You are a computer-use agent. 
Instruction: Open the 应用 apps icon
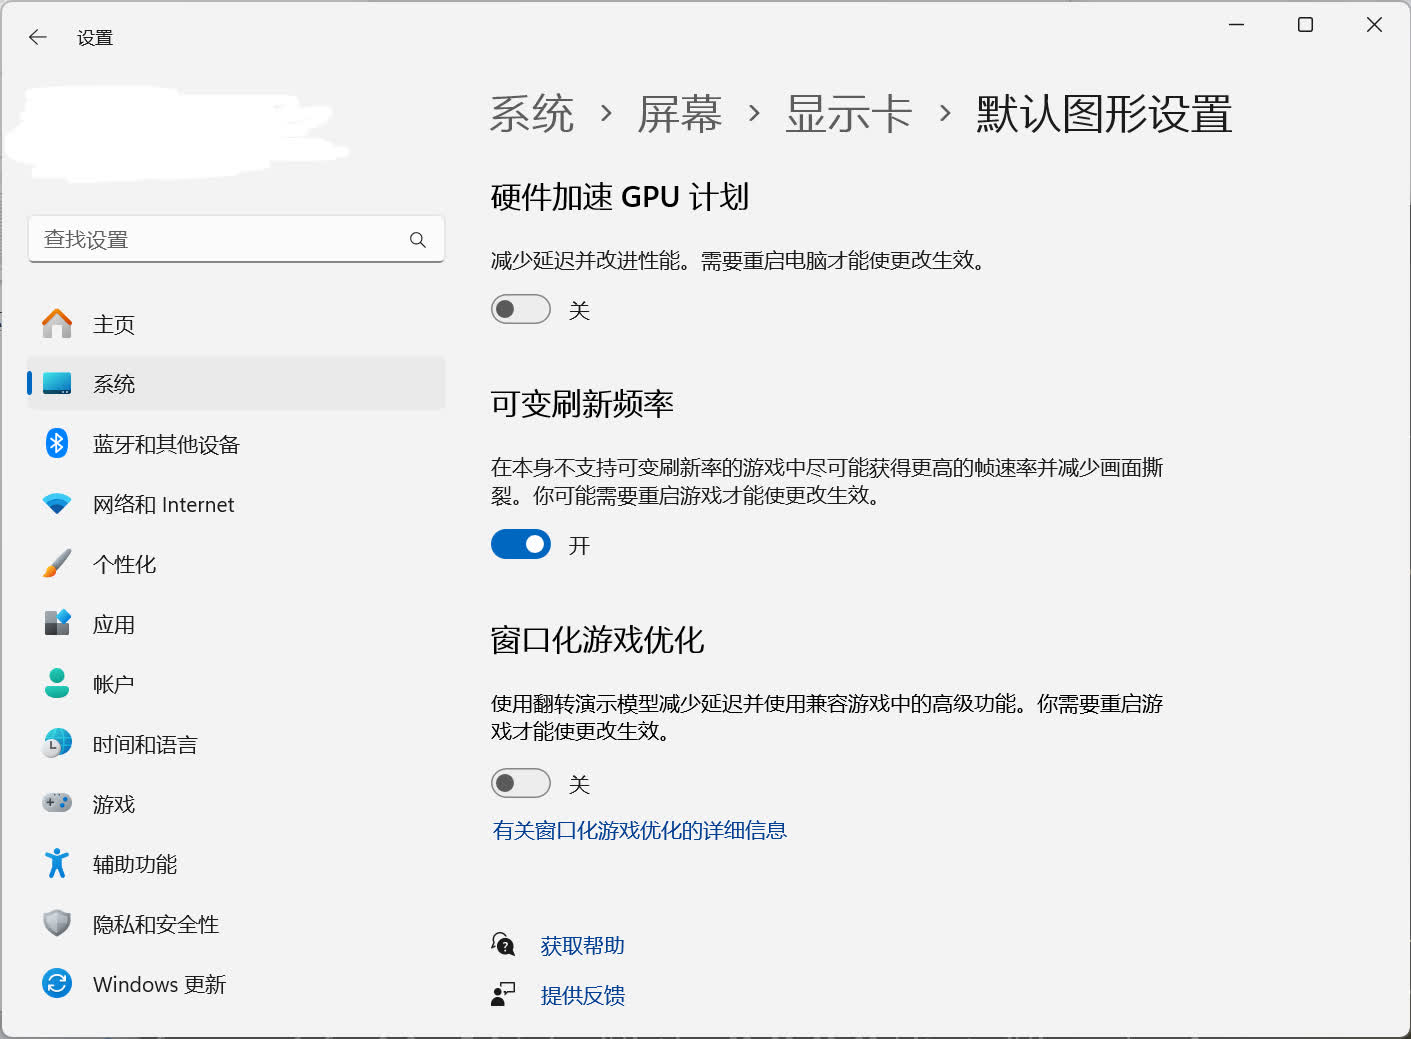(57, 623)
